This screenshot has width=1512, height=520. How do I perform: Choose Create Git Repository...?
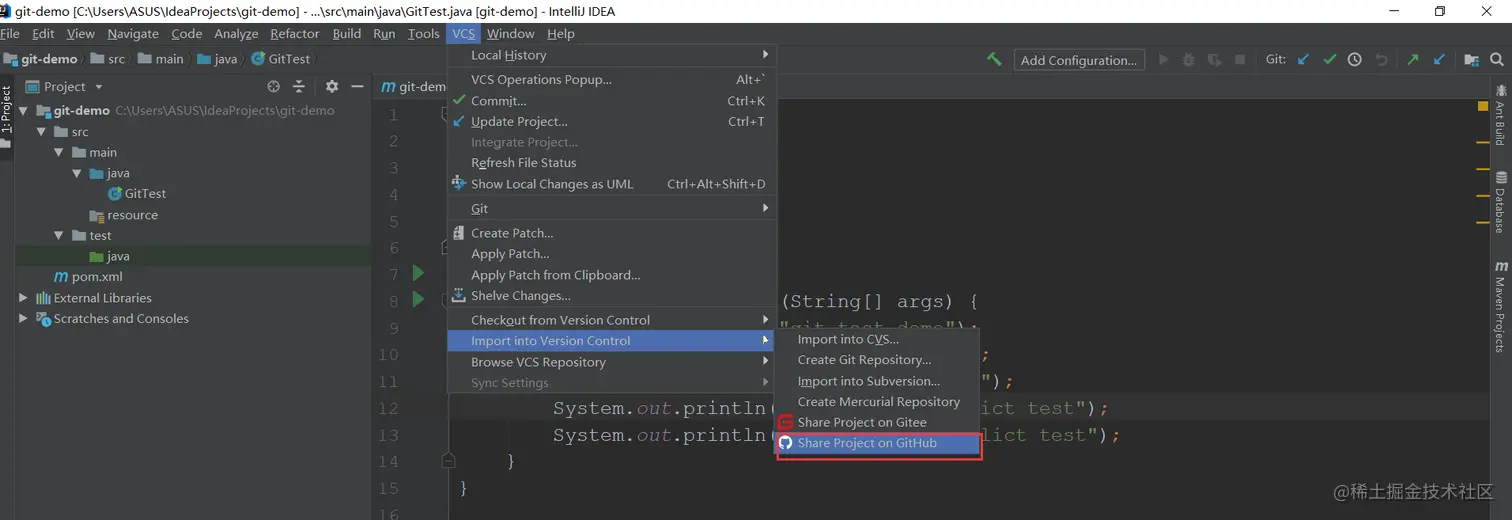pyautogui.click(x=878, y=359)
